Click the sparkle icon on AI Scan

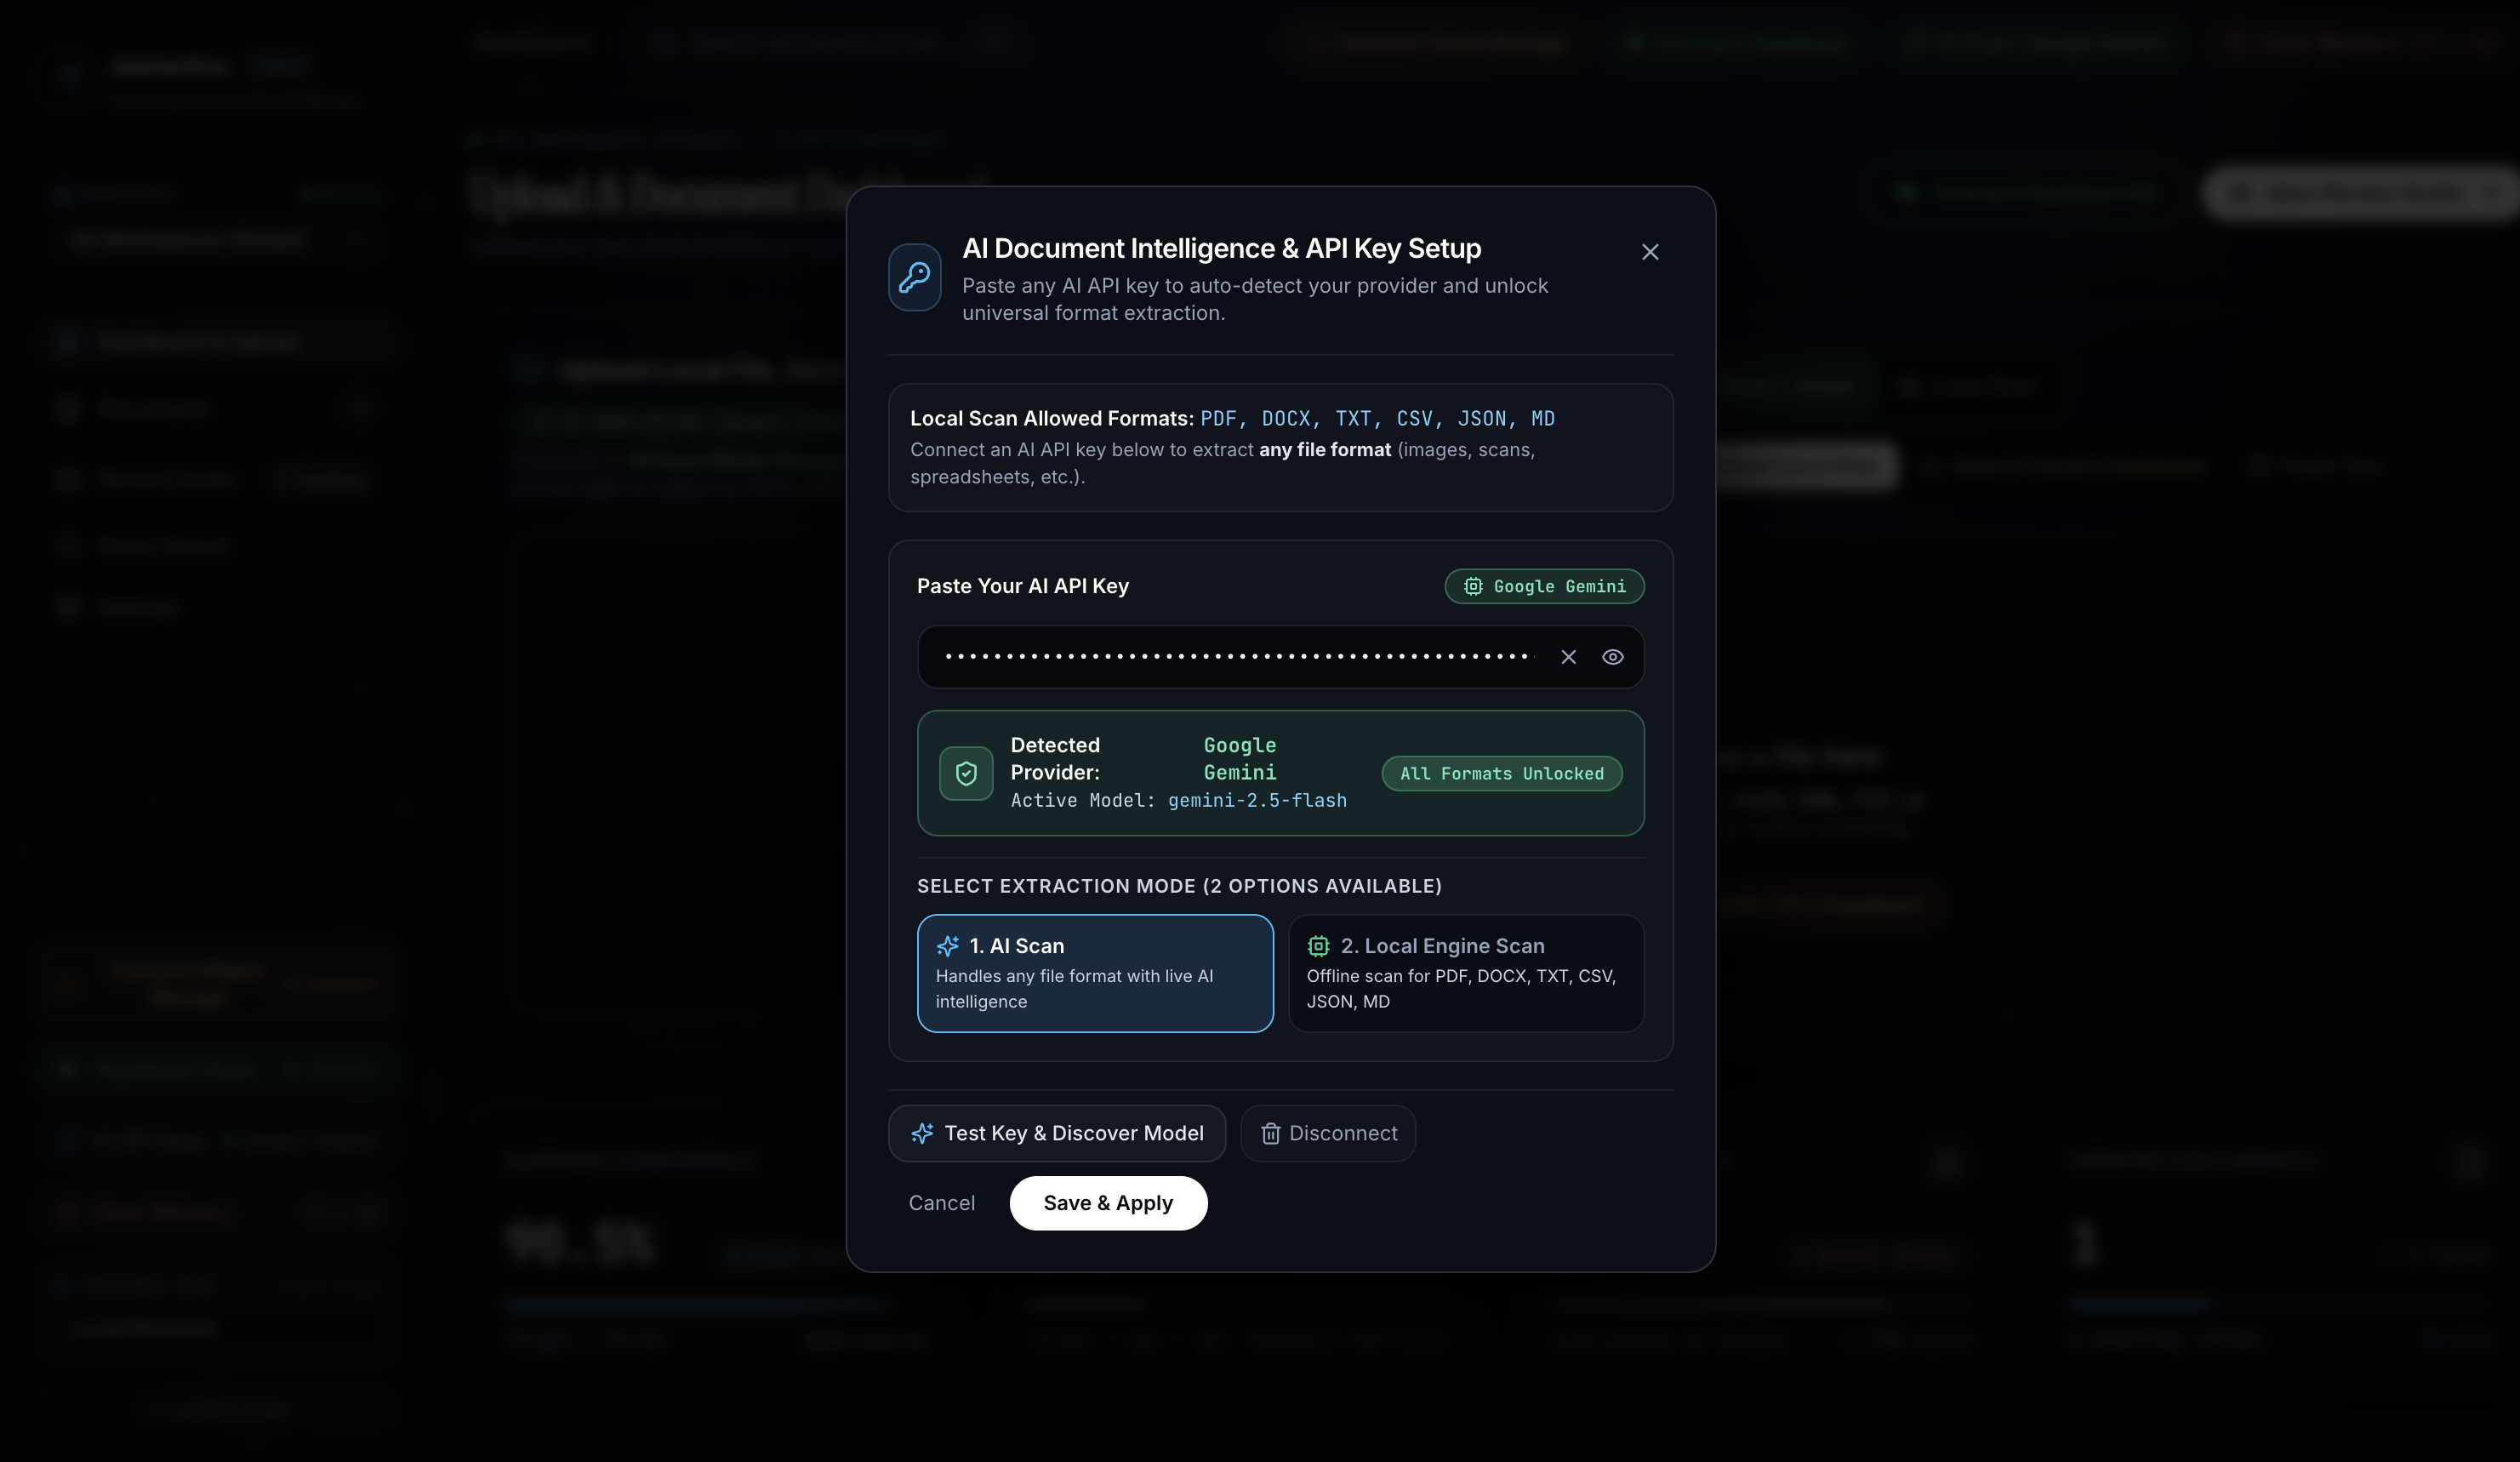947,946
